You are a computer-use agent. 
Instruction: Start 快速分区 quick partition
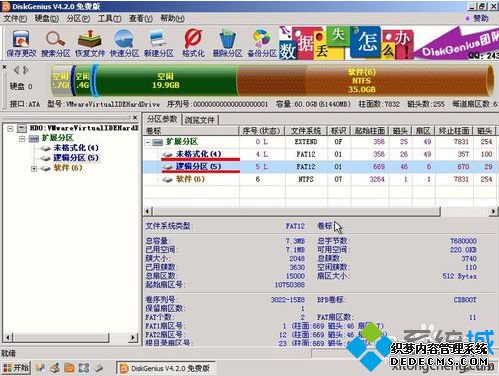tap(124, 43)
